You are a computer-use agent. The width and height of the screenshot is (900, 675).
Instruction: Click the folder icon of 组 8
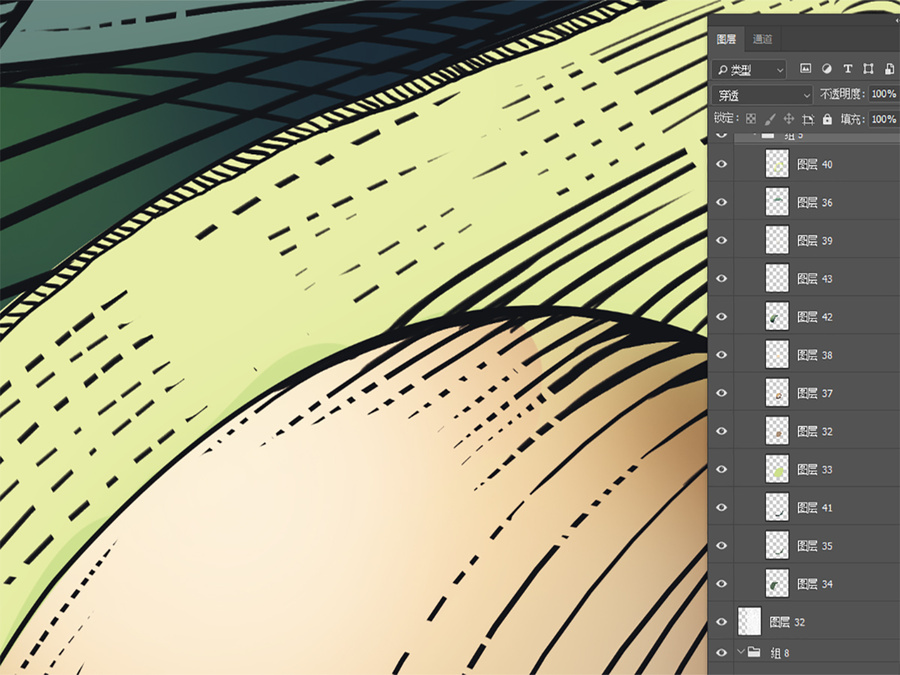pos(754,652)
